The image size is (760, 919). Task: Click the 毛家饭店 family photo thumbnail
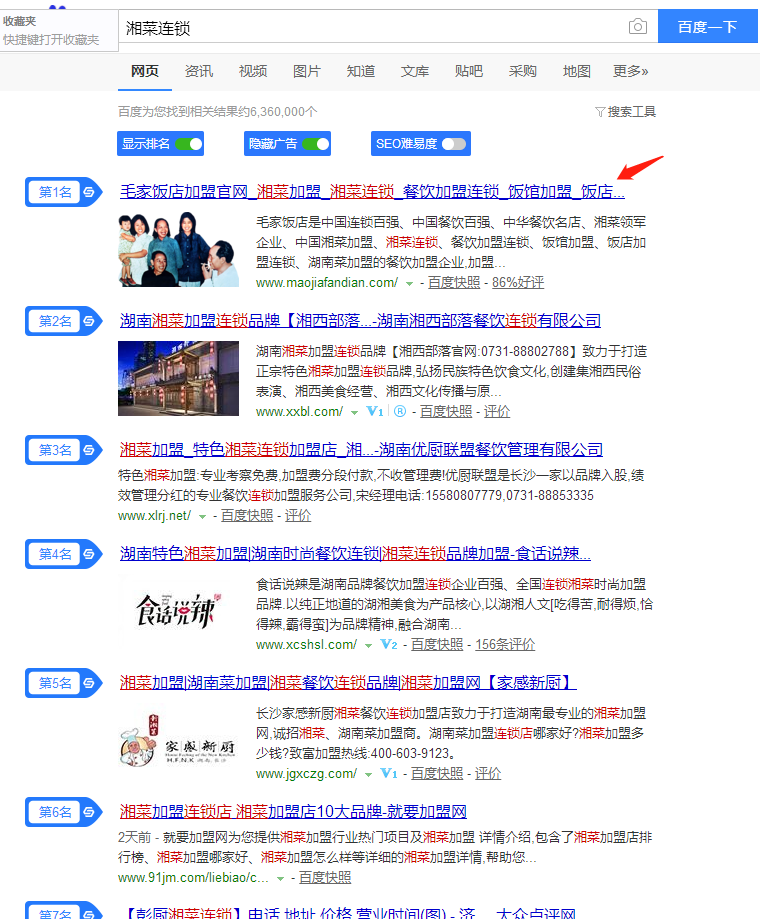click(x=178, y=249)
